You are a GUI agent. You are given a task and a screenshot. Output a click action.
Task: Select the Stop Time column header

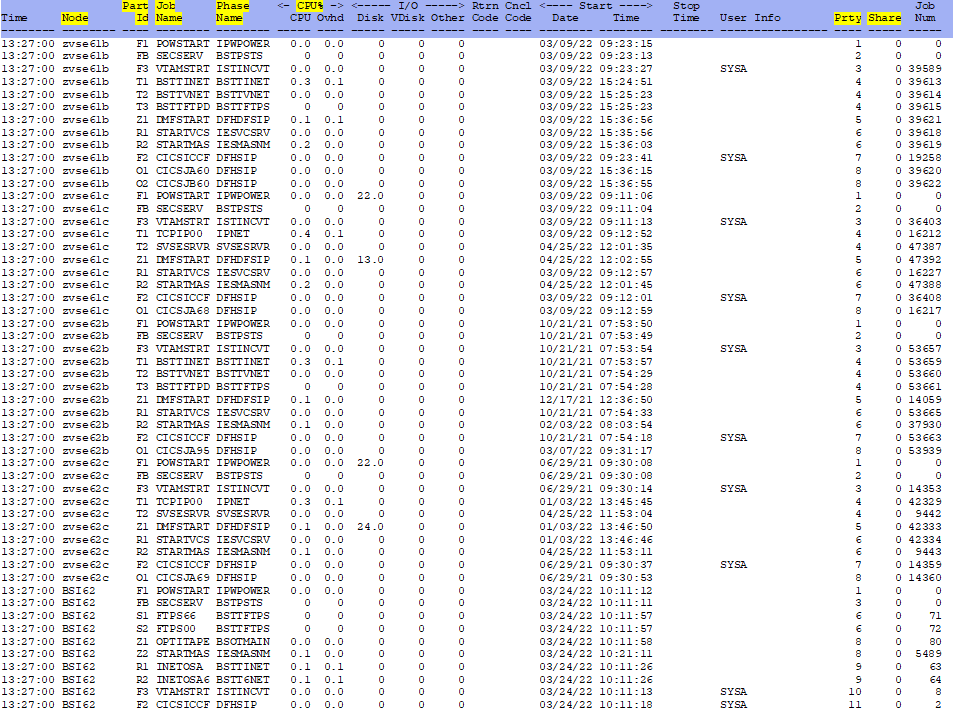686,12
